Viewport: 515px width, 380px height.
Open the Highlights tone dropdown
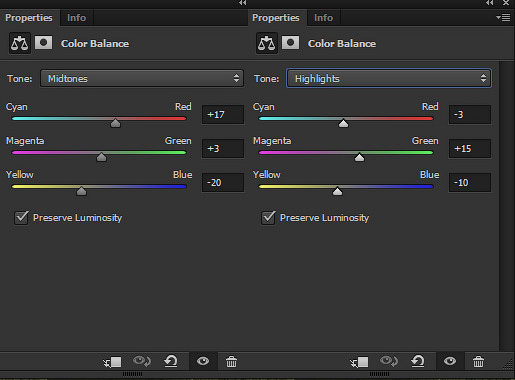tap(389, 78)
